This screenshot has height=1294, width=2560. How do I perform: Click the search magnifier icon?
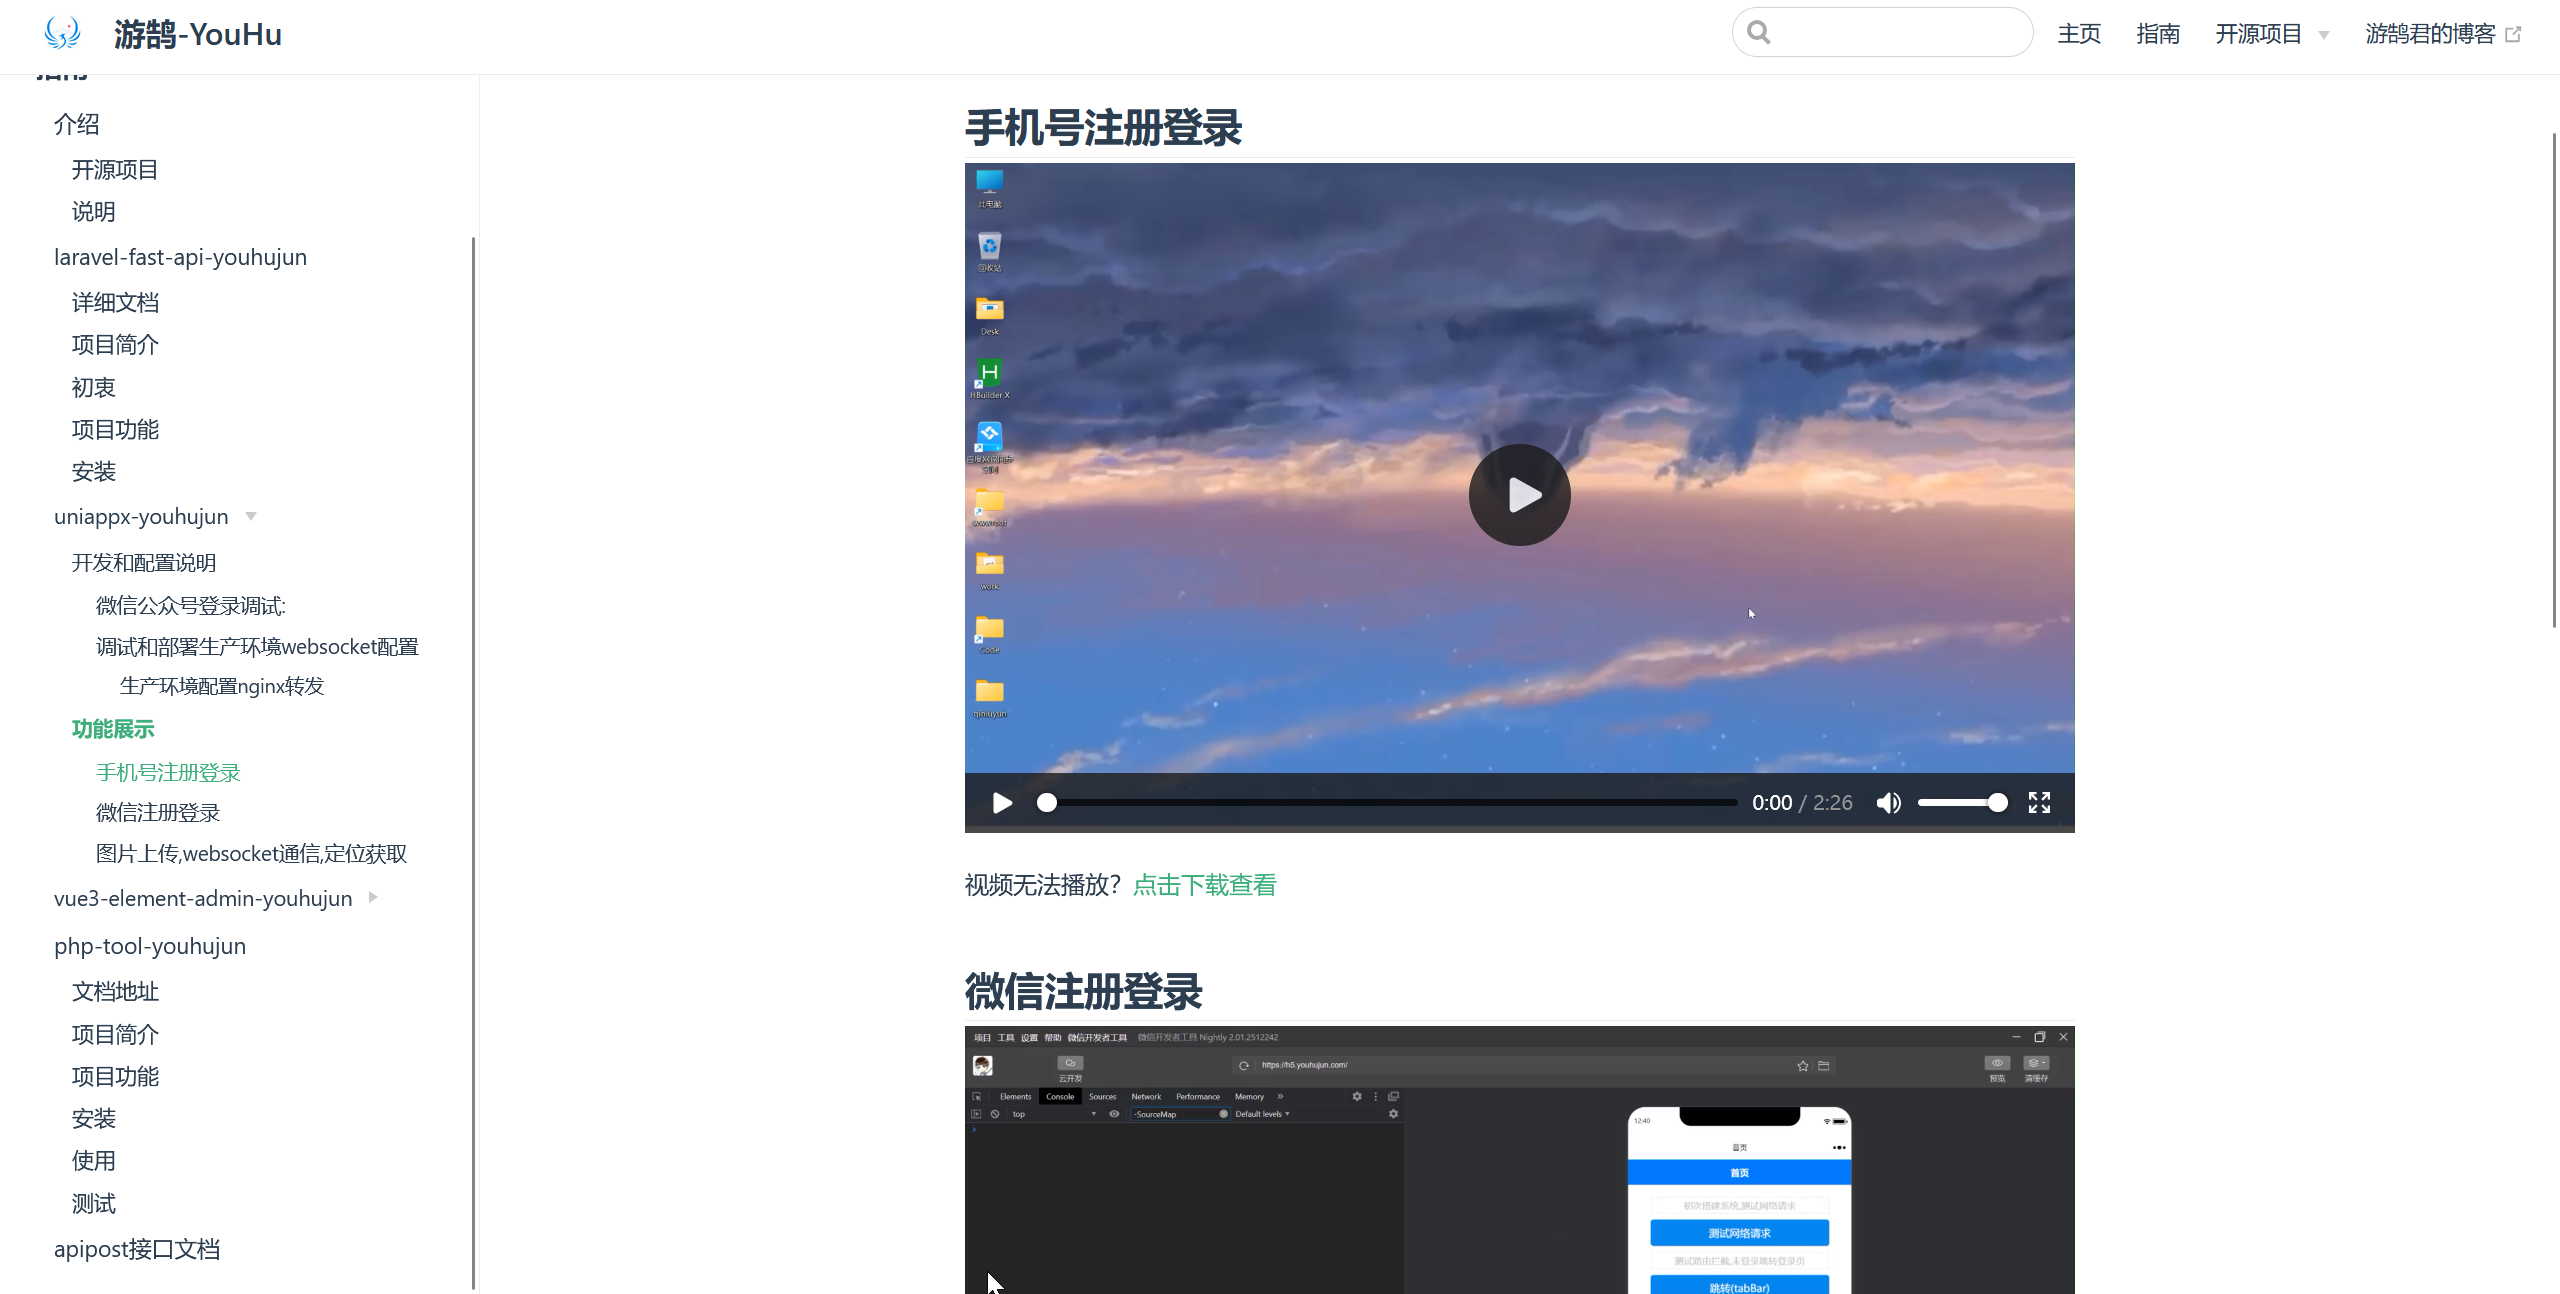click(1758, 33)
